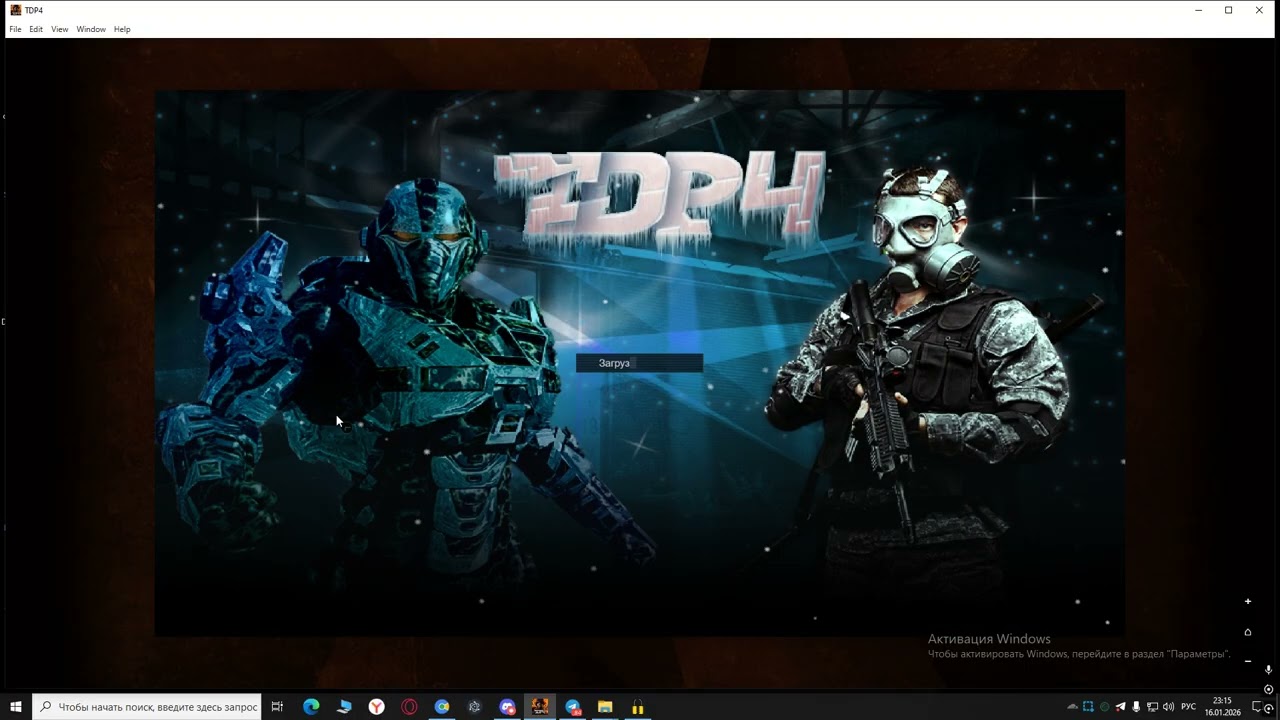1280x720 pixels.
Task: Open the Windows Start menu
Action: pos(16,707)
